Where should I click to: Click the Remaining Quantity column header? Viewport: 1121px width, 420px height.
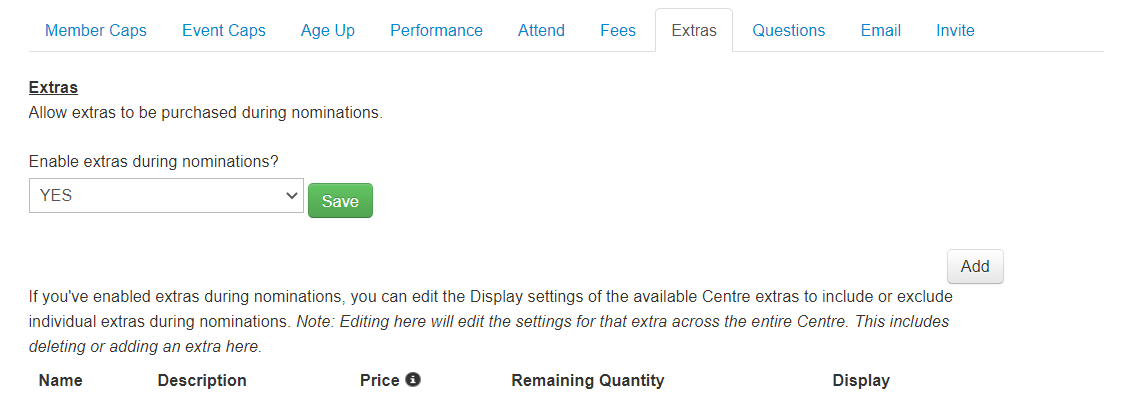coord(588,380)
